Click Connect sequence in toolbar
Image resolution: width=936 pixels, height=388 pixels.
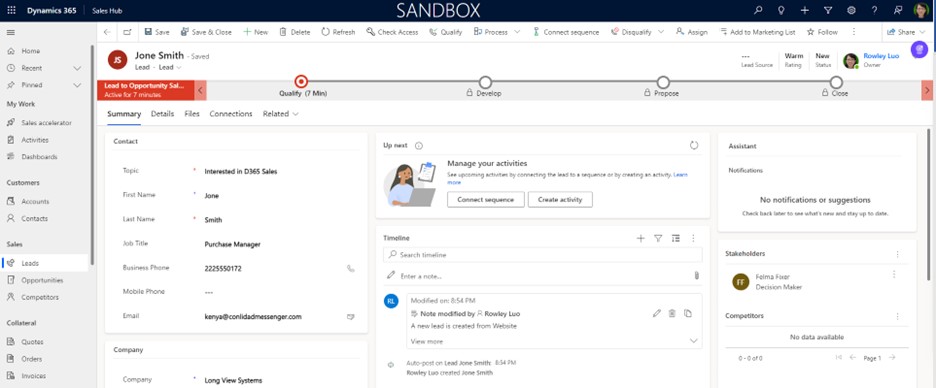(565, 32)
